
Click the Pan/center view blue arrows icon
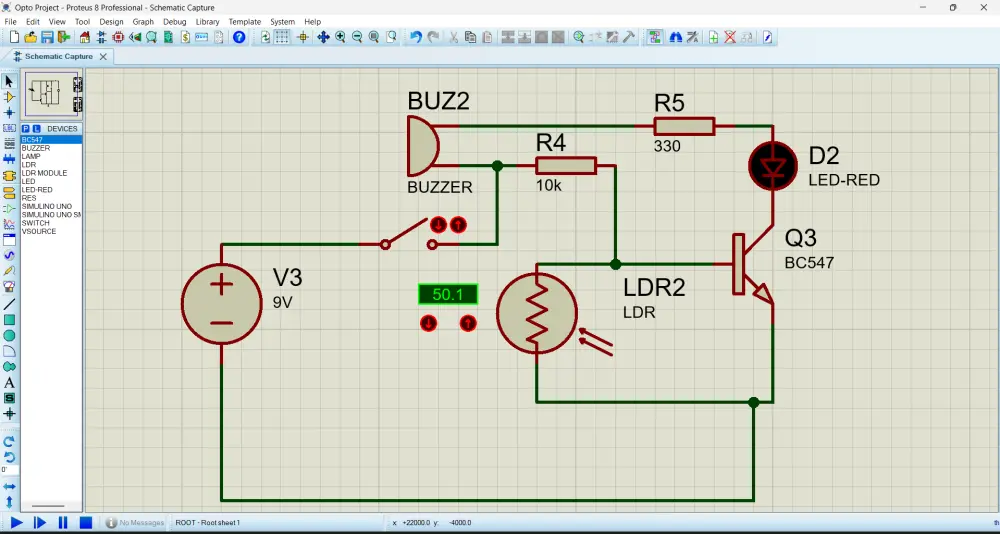tap(323, 37)
